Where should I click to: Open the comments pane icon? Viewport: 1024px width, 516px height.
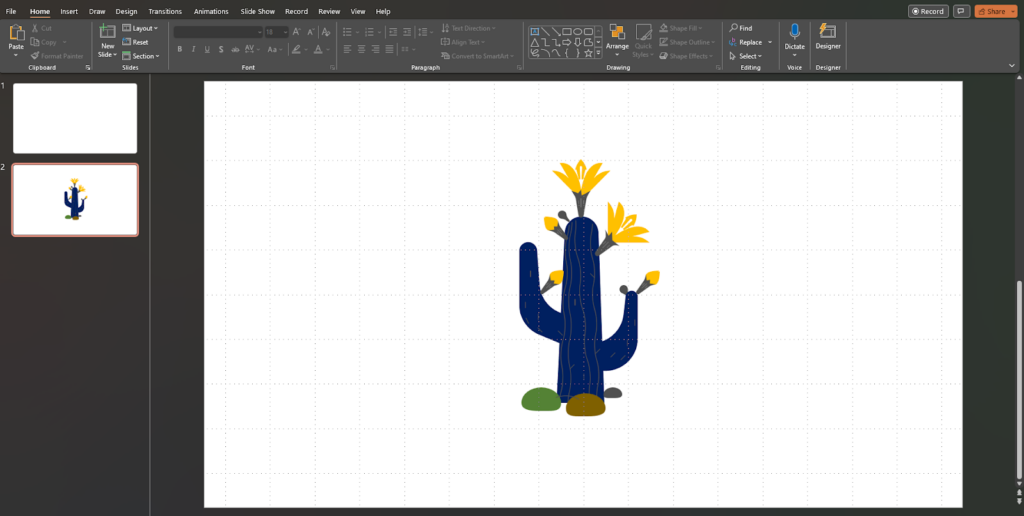coord(962,11)
